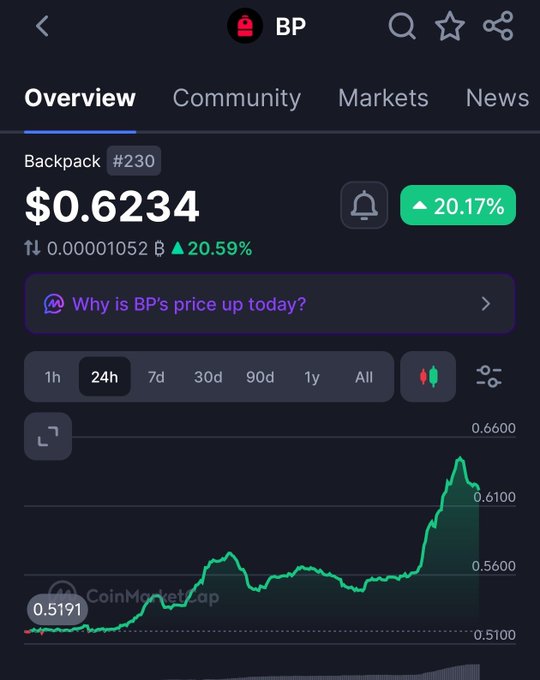Switch to the News tab

click(x=497, y=98)
